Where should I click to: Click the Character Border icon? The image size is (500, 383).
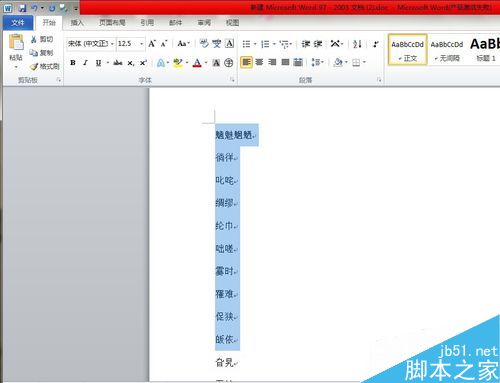point(230,43)
